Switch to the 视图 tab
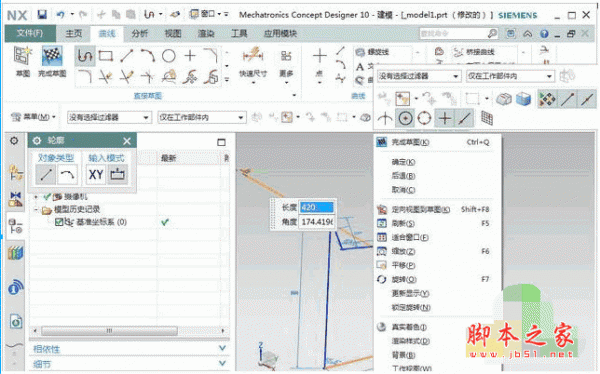Viewport: 600px width, 374px height. coord(173,34)
